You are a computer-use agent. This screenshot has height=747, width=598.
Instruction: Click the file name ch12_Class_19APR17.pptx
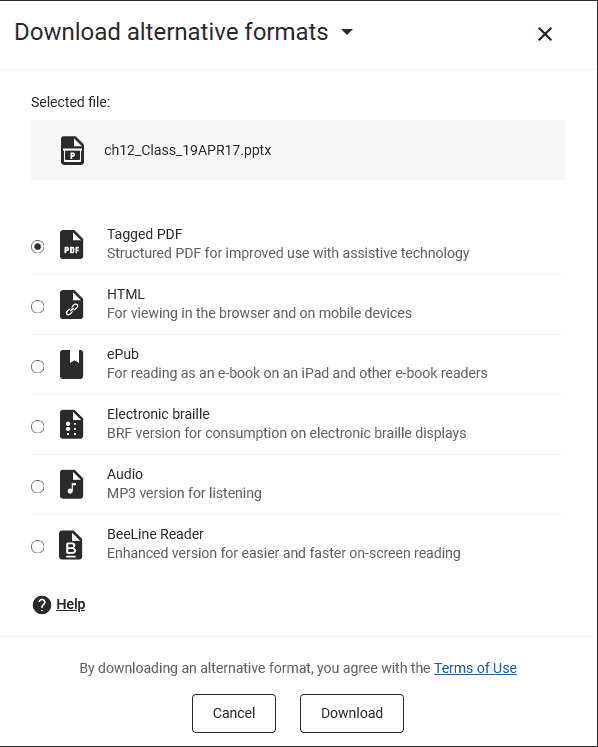pyautogui.click(x=188, y=151)
